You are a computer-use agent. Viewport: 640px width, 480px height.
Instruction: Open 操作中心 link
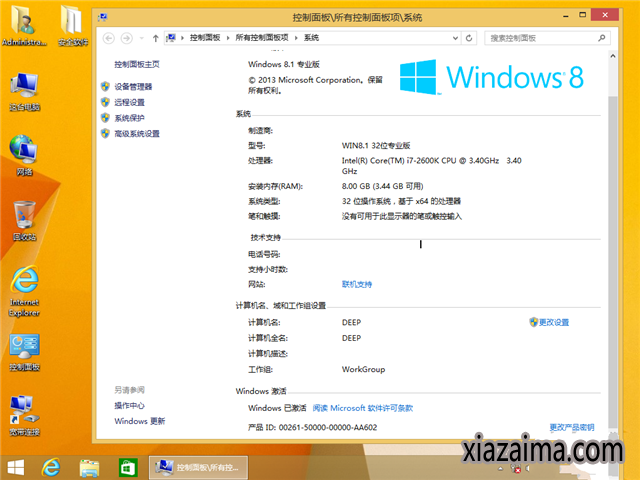(x=129, y=406)
